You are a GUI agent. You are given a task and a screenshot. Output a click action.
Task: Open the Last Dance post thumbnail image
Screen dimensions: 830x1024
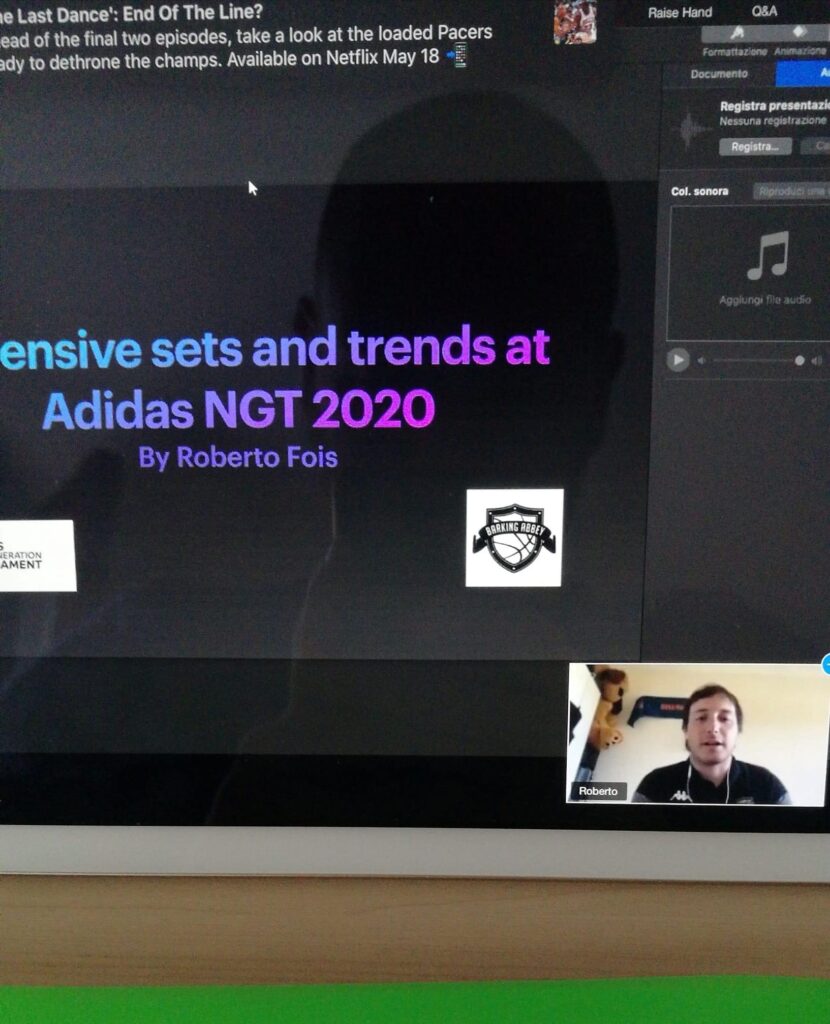[575, 22]
